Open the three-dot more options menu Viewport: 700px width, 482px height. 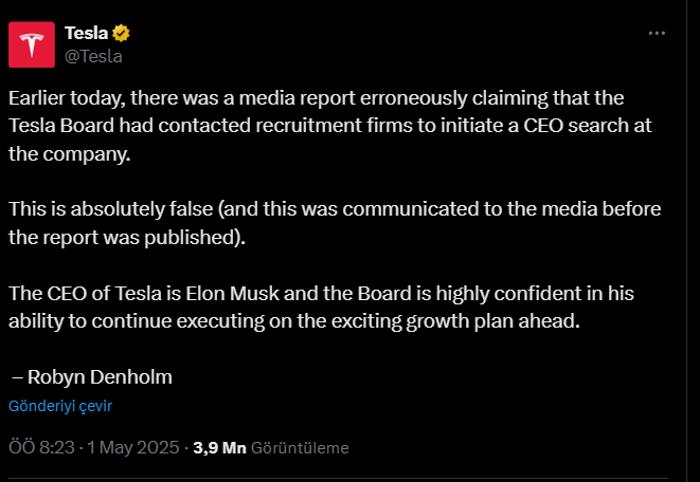coord(657,33)
